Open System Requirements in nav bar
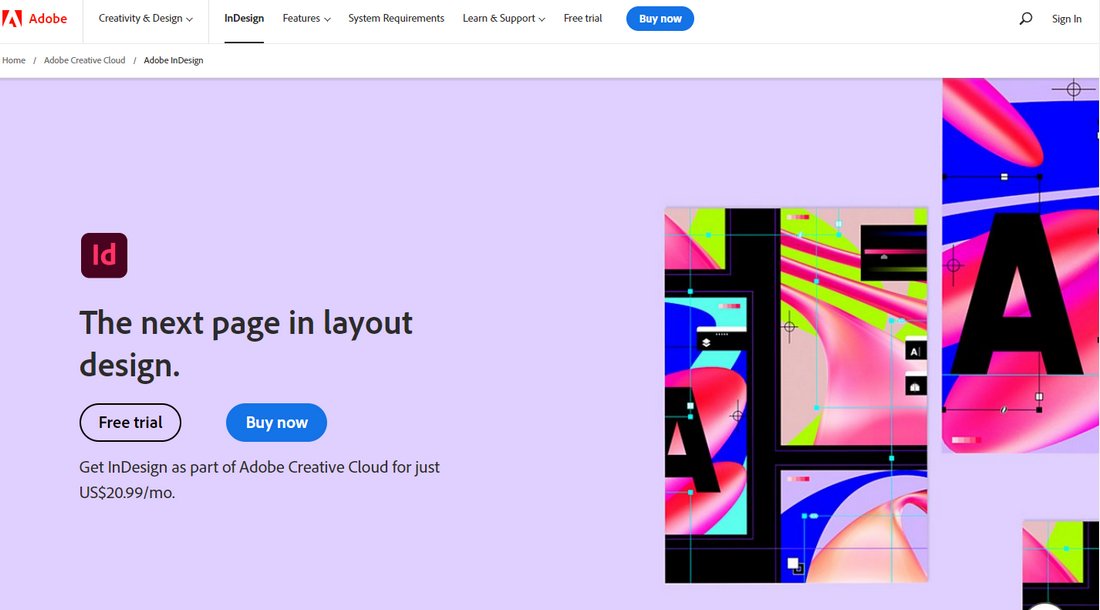Viewport: 1100px width, 610px height. 396,18
